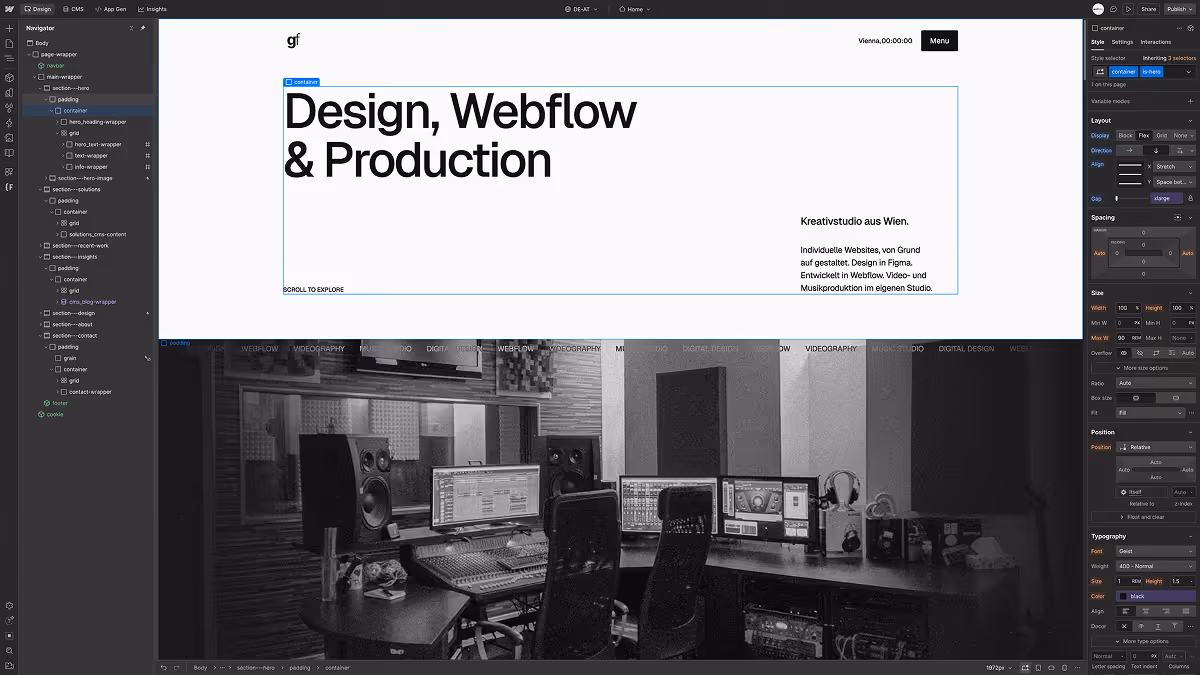Switch to the App Gen tab

(110, 9)
